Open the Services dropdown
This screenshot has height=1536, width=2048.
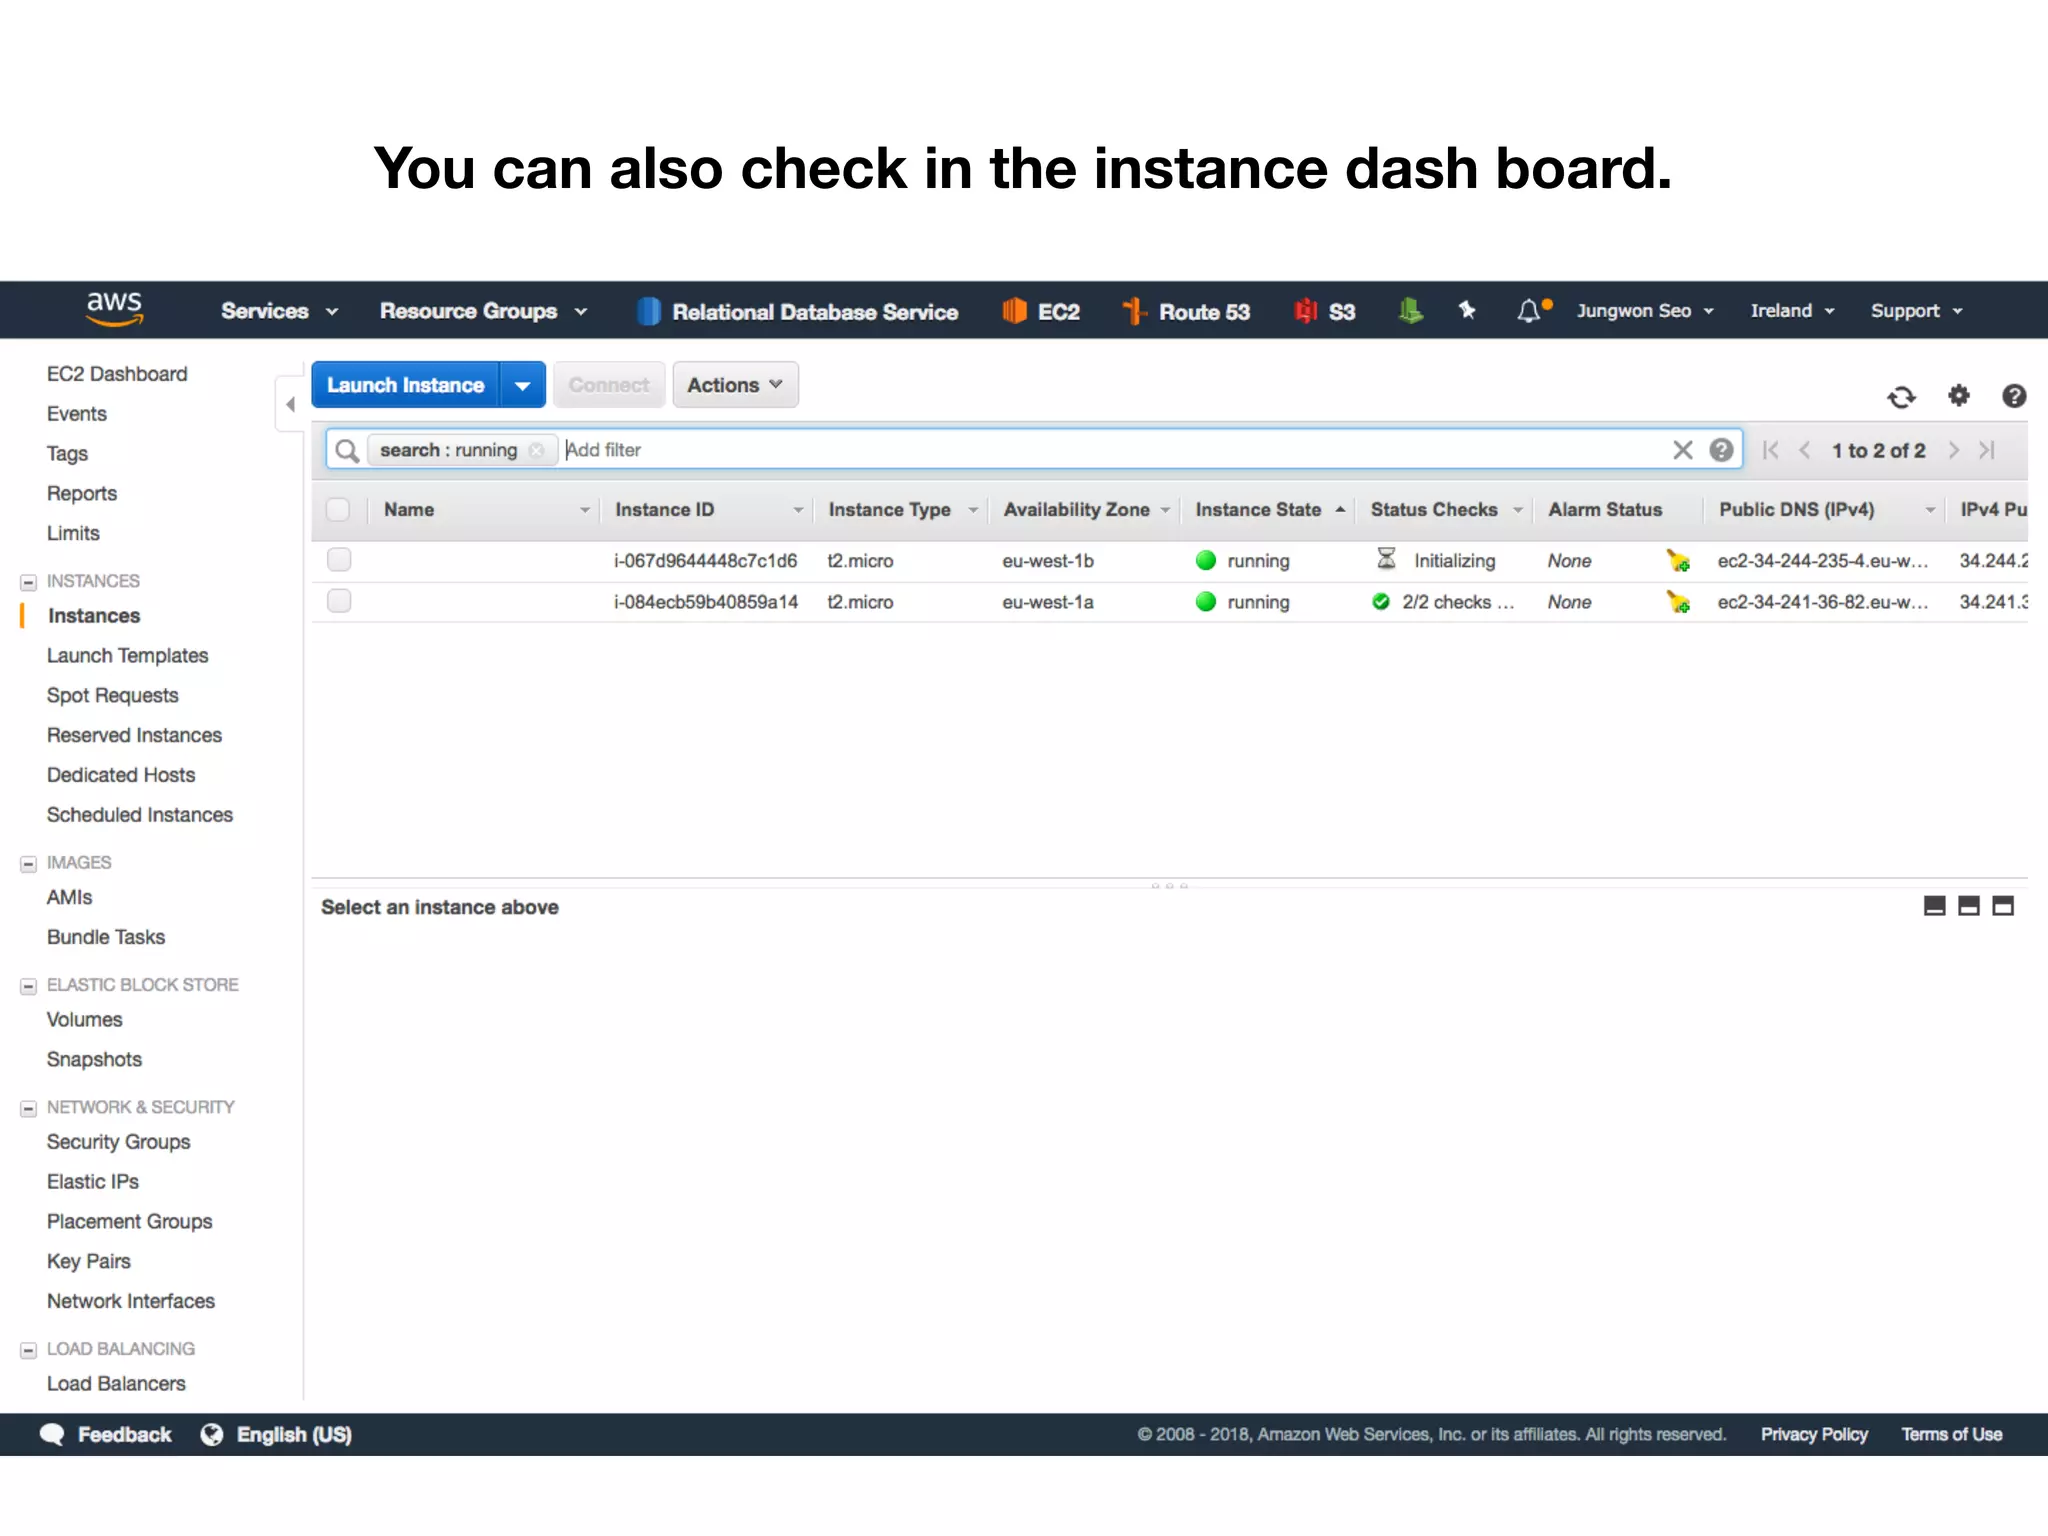coord(279,311)
